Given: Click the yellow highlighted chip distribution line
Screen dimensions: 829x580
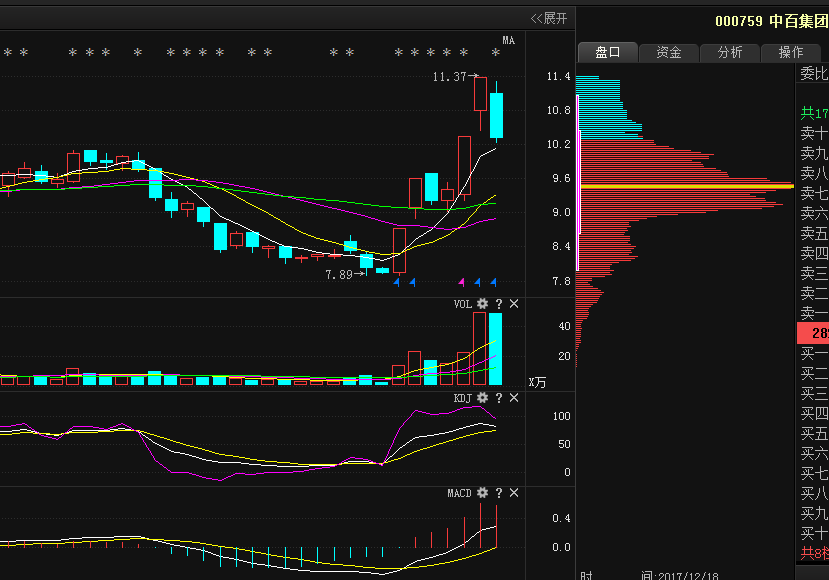Looking at the screenshot, I should [x=687, y=186].
